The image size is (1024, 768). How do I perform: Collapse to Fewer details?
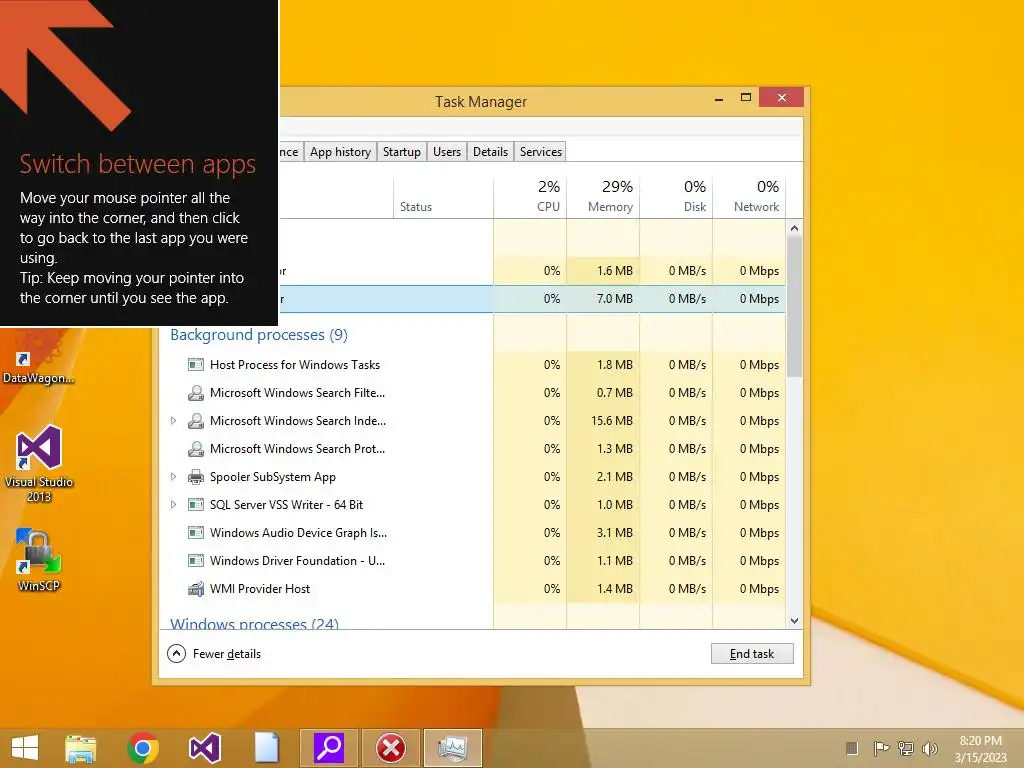pyautogui.click(x=214, y=654)
